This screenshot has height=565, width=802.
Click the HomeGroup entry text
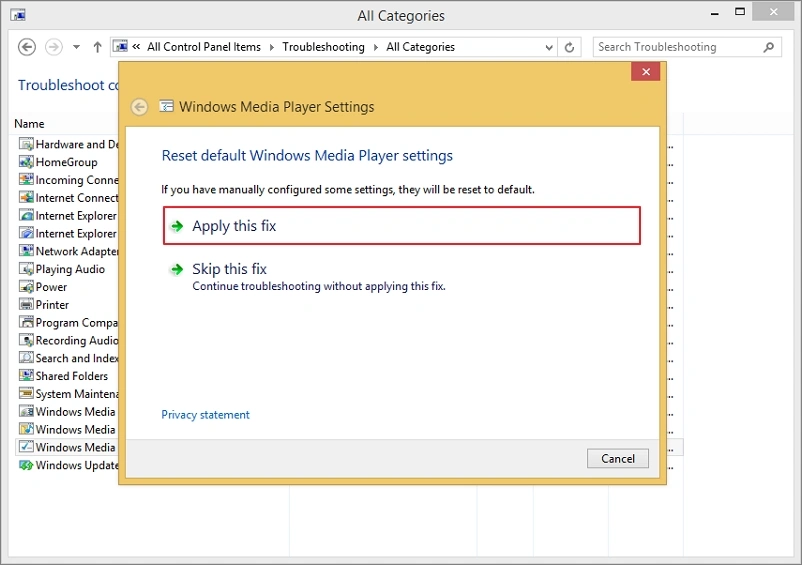pyautogui.click(x=66, y=162)
